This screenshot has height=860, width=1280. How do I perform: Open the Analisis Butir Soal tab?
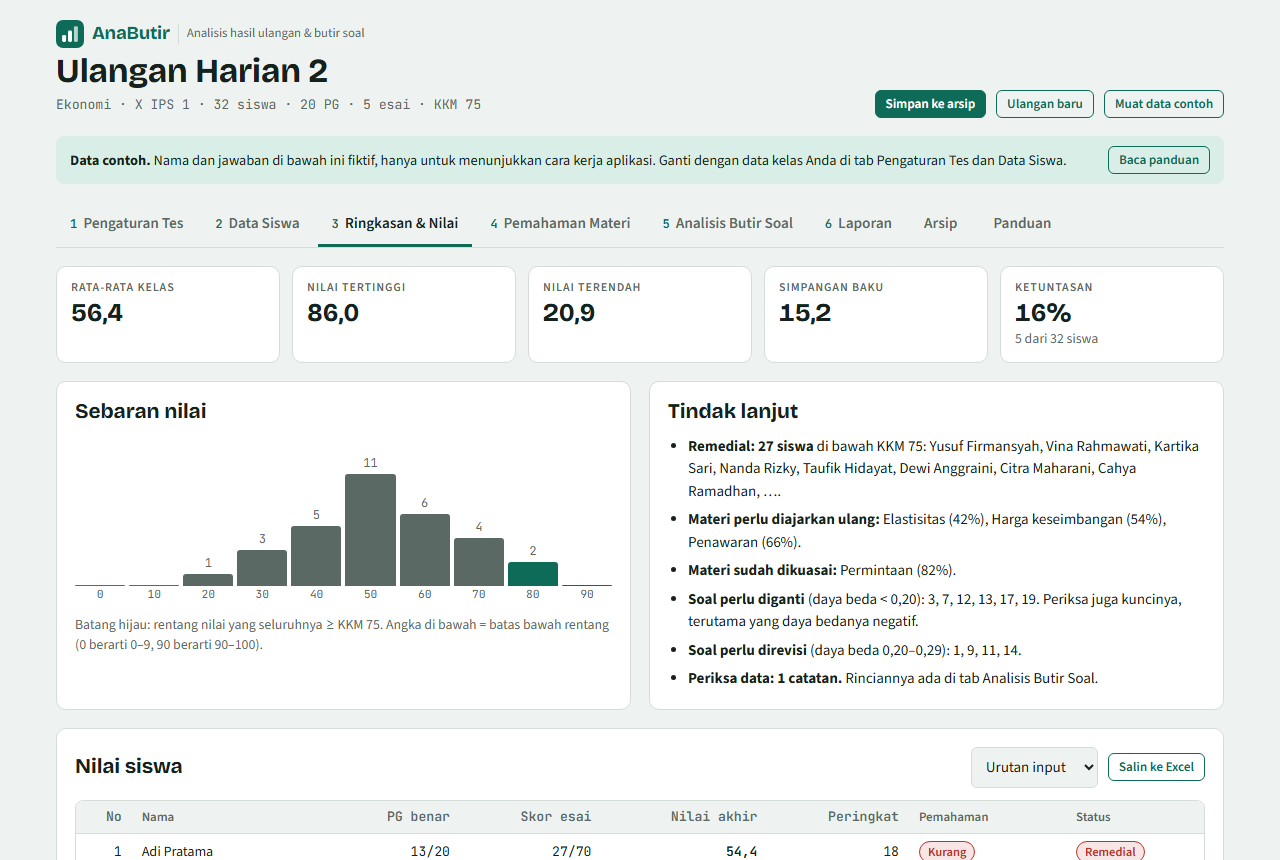tap(728, 223)
